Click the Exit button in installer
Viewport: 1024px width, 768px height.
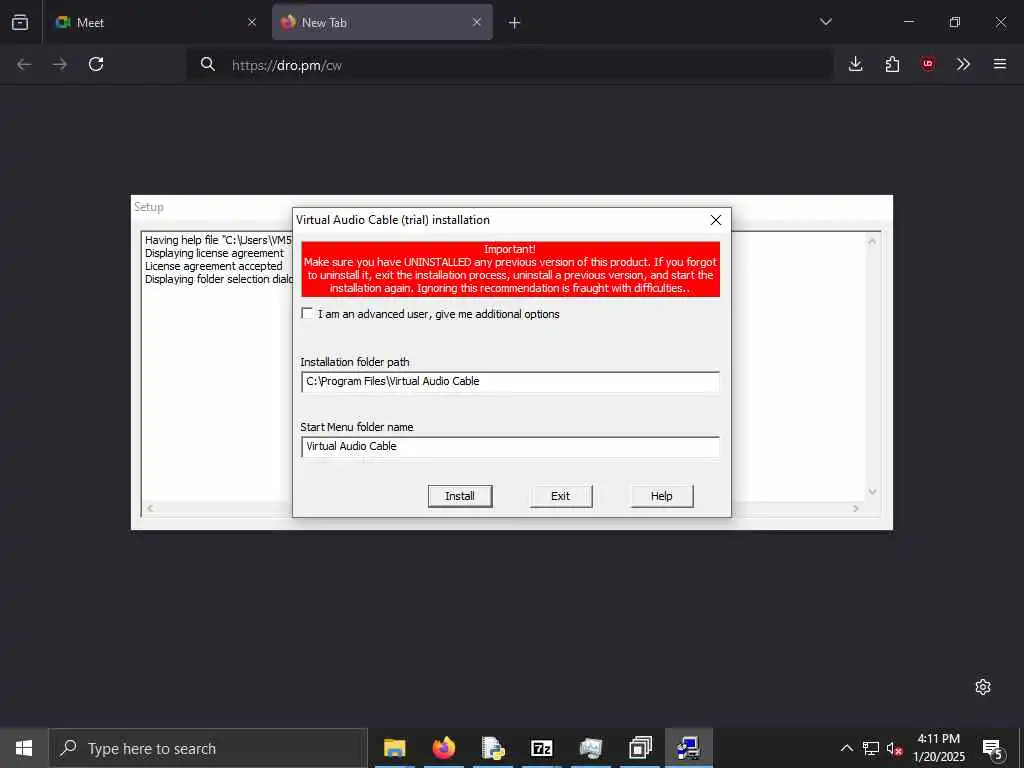tap(560, 496)
